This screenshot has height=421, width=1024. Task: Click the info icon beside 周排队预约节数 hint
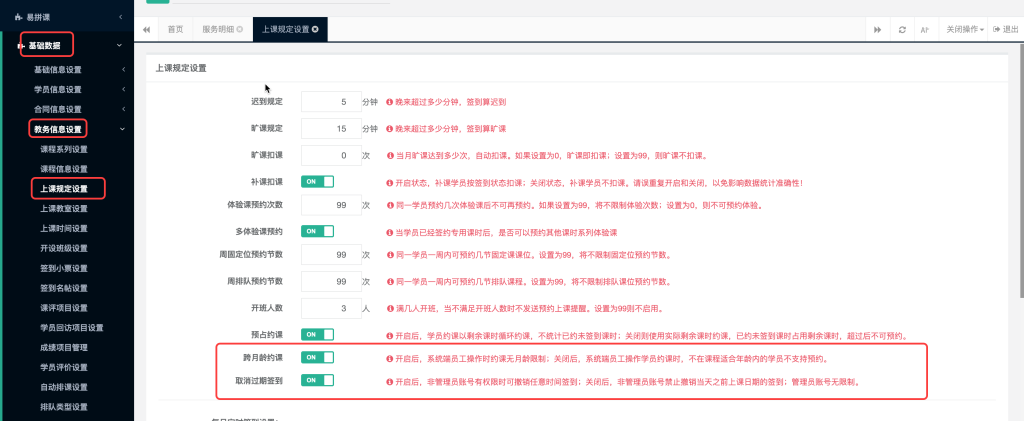(x=389, y=282)
